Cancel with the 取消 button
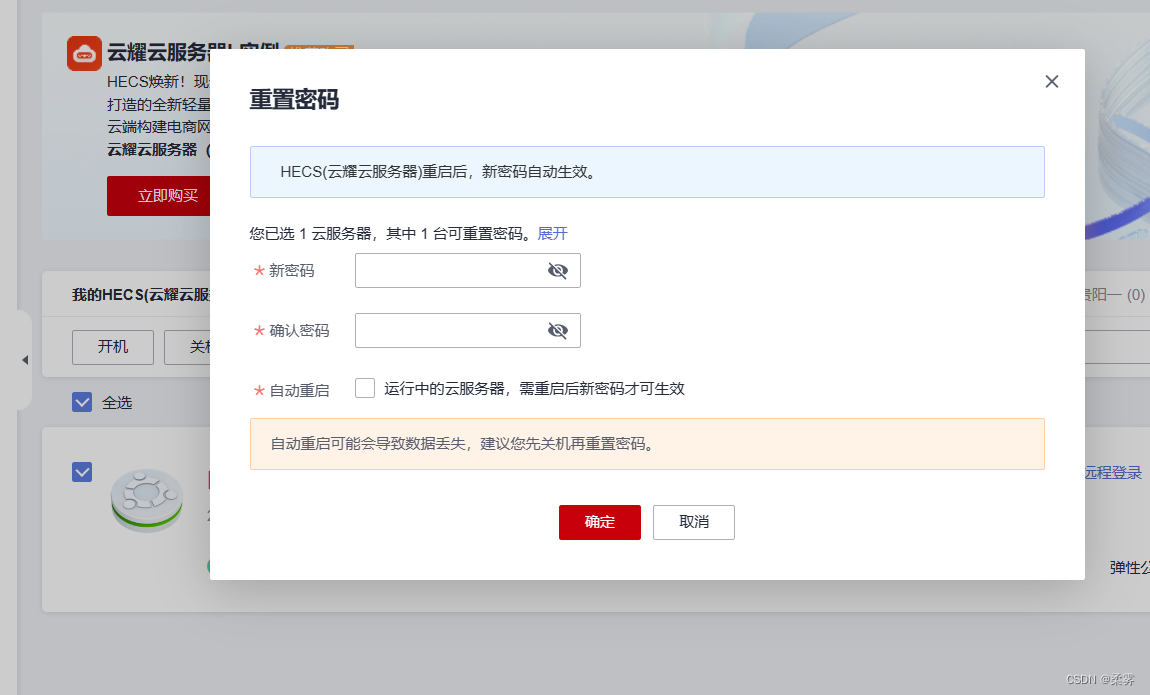 click(693, 522)
